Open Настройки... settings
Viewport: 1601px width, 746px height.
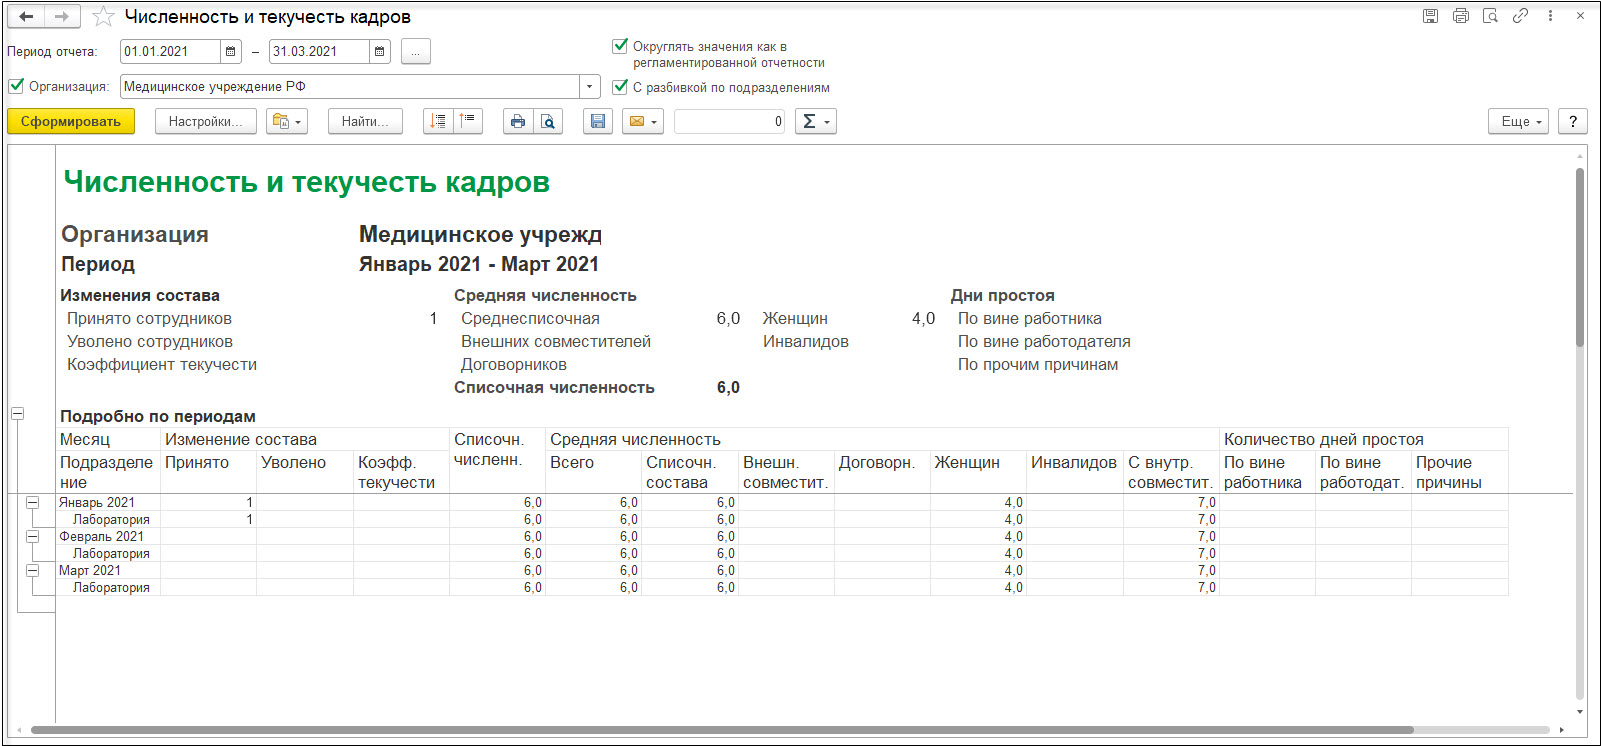[x=205, y=121]
